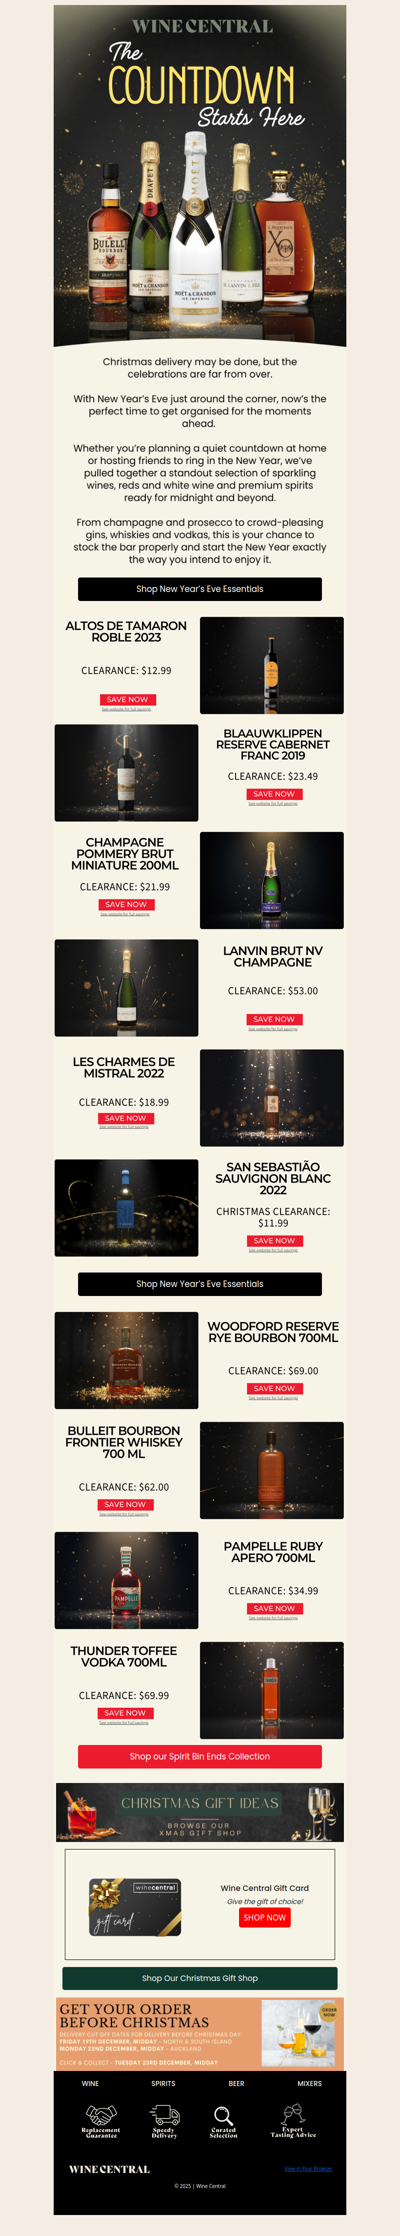The image size is (400, 2236).
Task: Click the Wine Central footer logo
Action: [x=109, y=2169]
